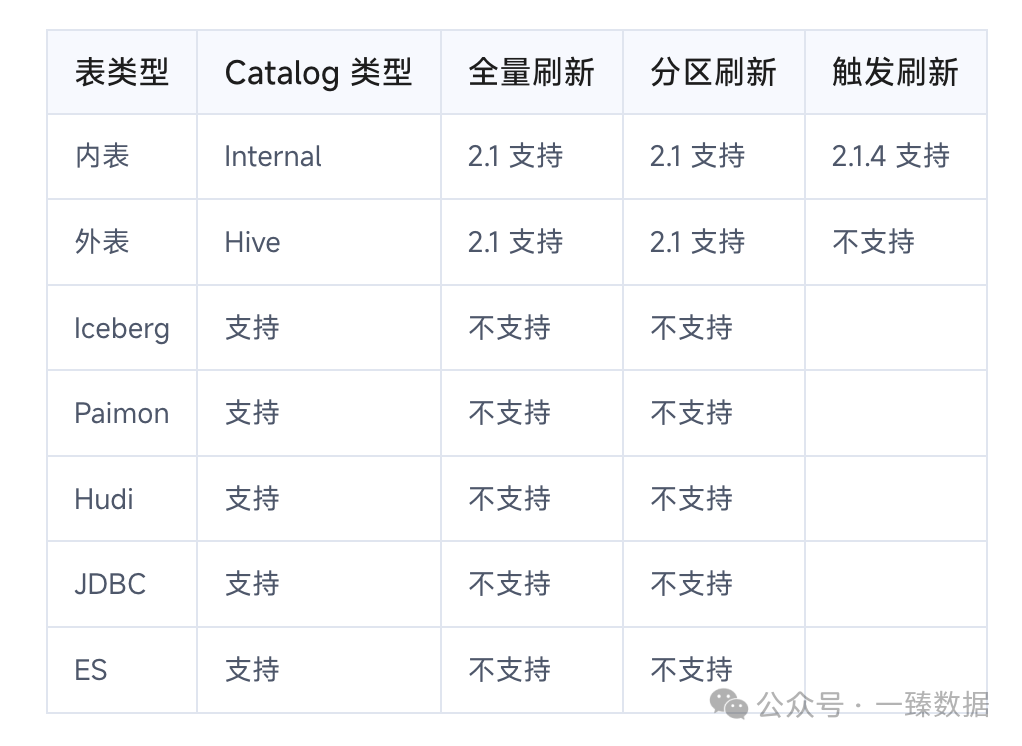The width and height of the screenshot is (1022, 746).
Task: Select the ES row label
Action: (91, 670)
